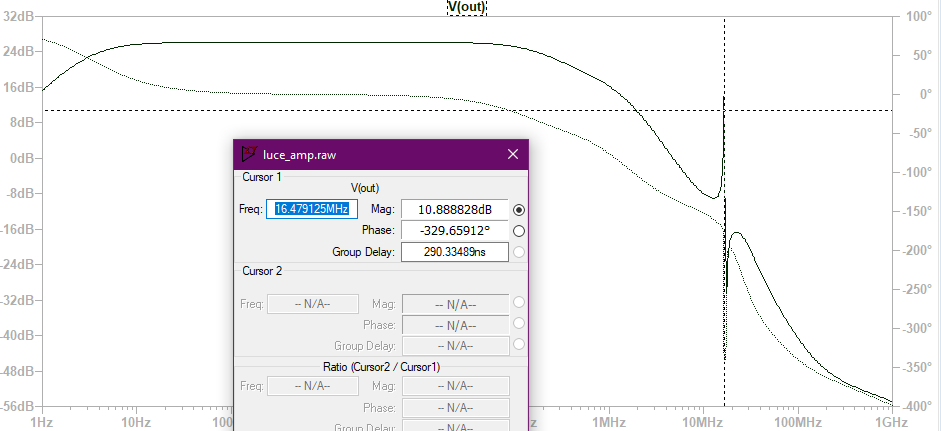Select the Cursor 2 Group Delay radio button

click(x=519, y=344)
